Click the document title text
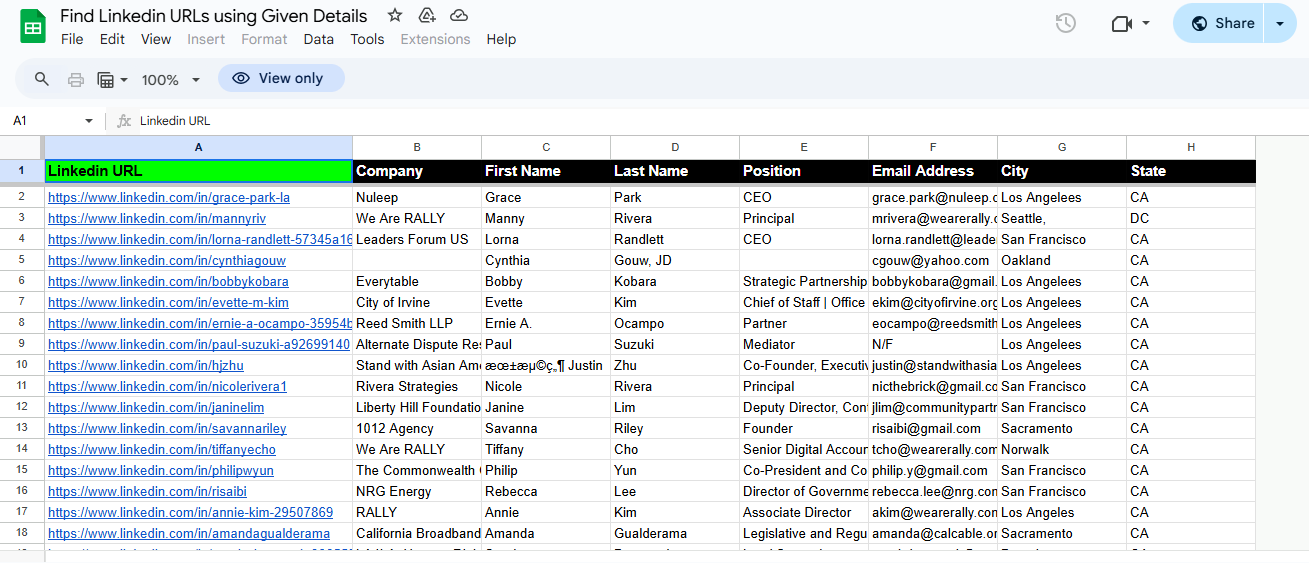 click(214, 16)
